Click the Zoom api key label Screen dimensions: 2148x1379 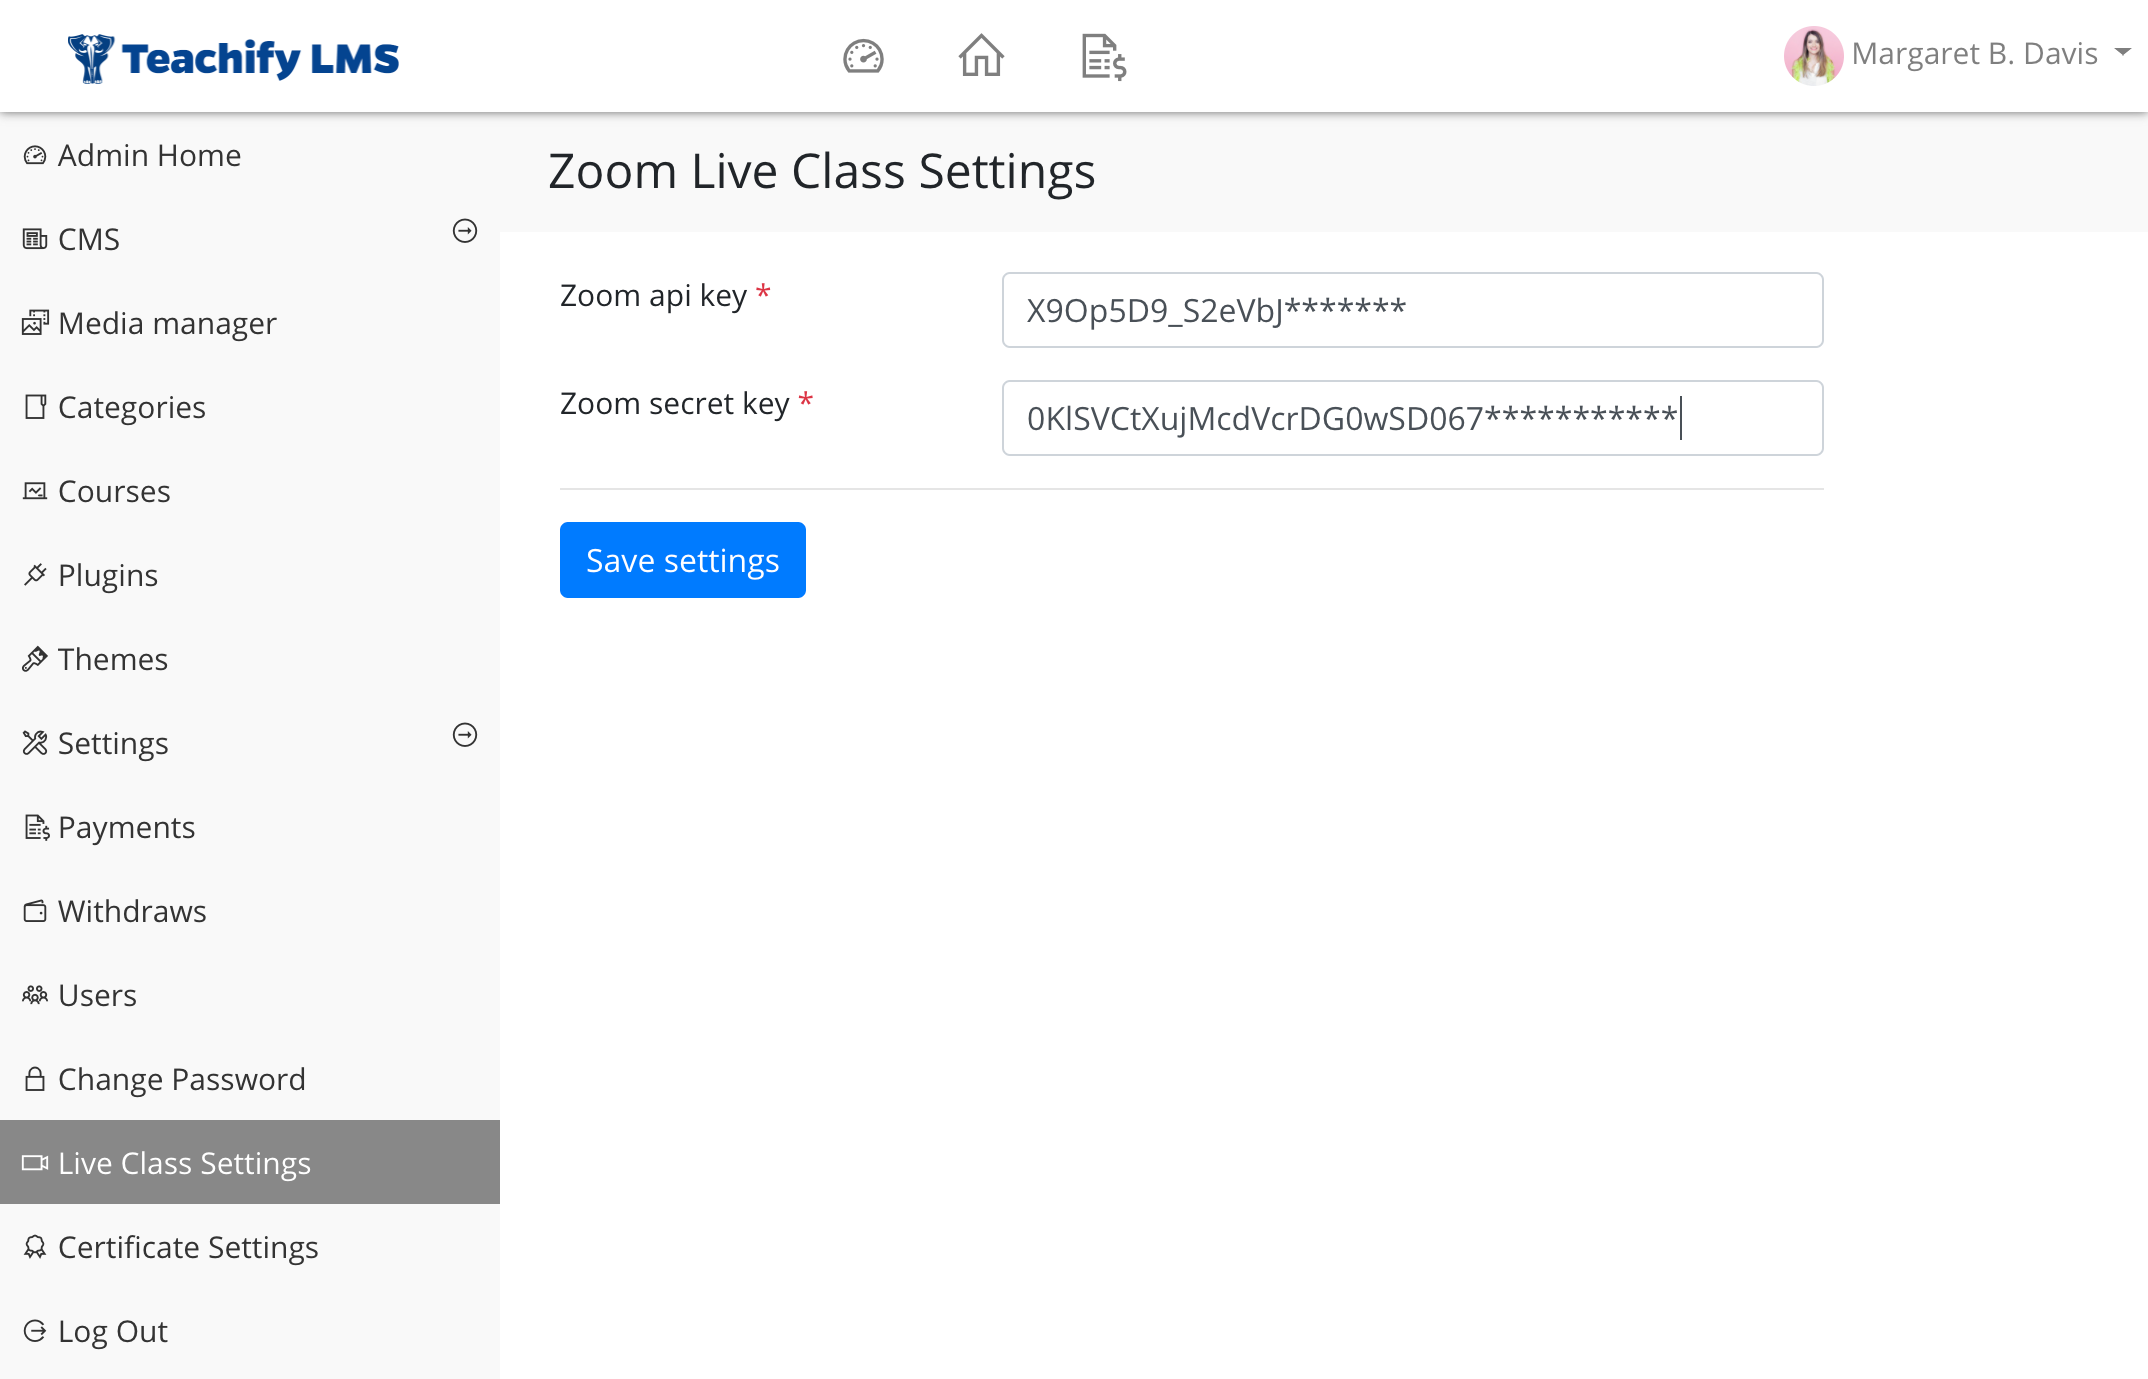pyautogui.click(x=664, y=296)
